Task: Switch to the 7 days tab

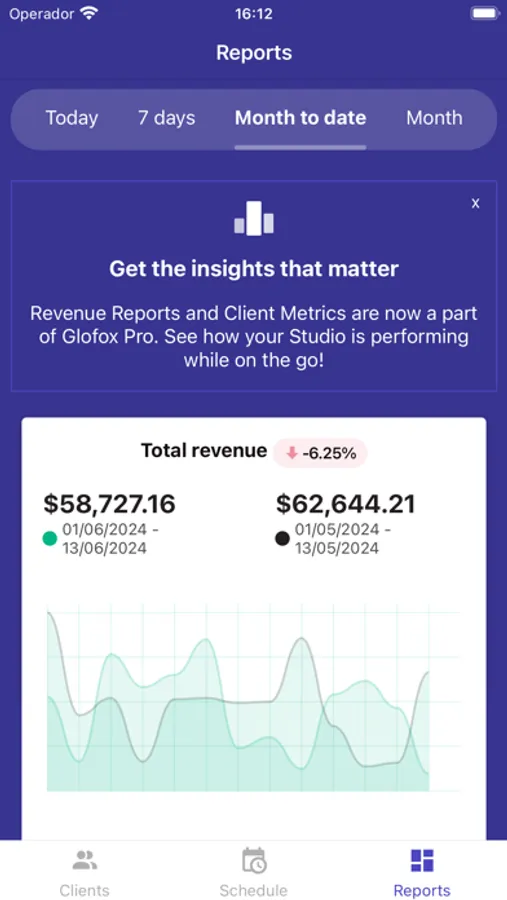Action: coord(167,118)
